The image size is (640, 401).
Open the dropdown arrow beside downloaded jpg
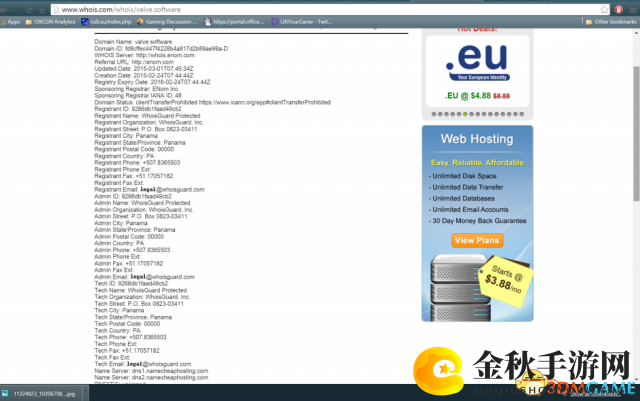[85, 393]
